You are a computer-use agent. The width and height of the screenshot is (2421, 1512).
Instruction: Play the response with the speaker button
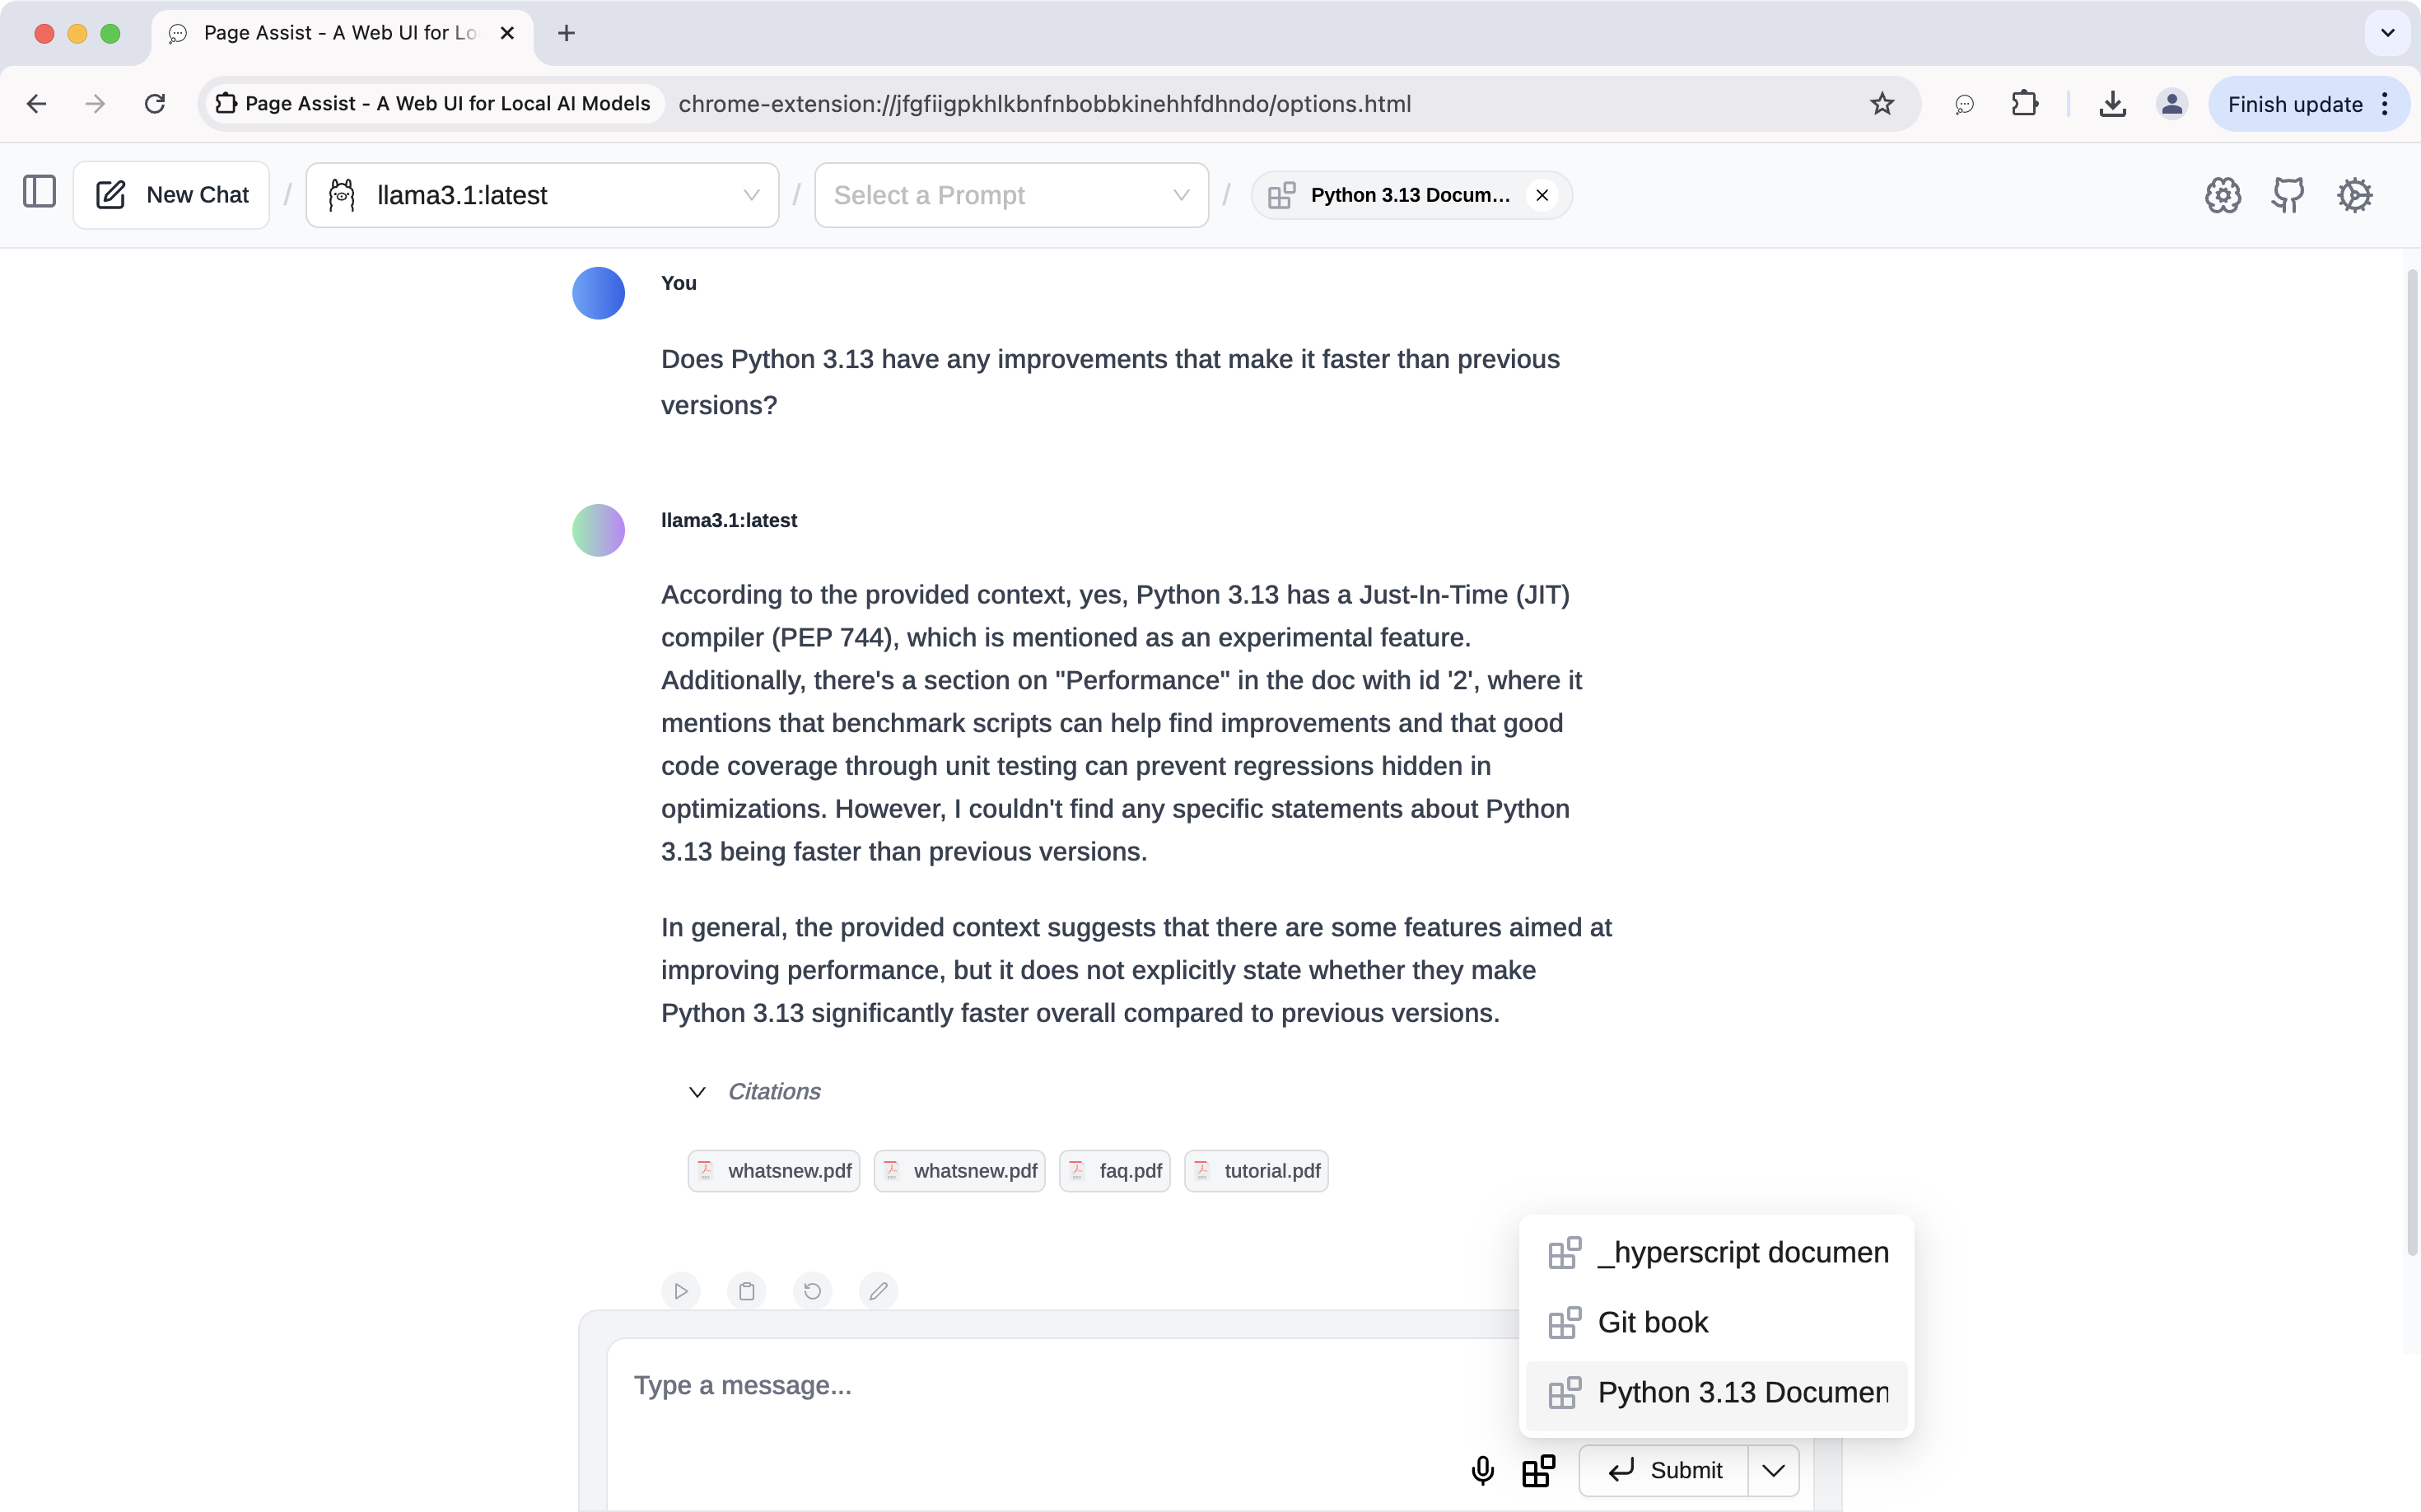click(681, 1291)
